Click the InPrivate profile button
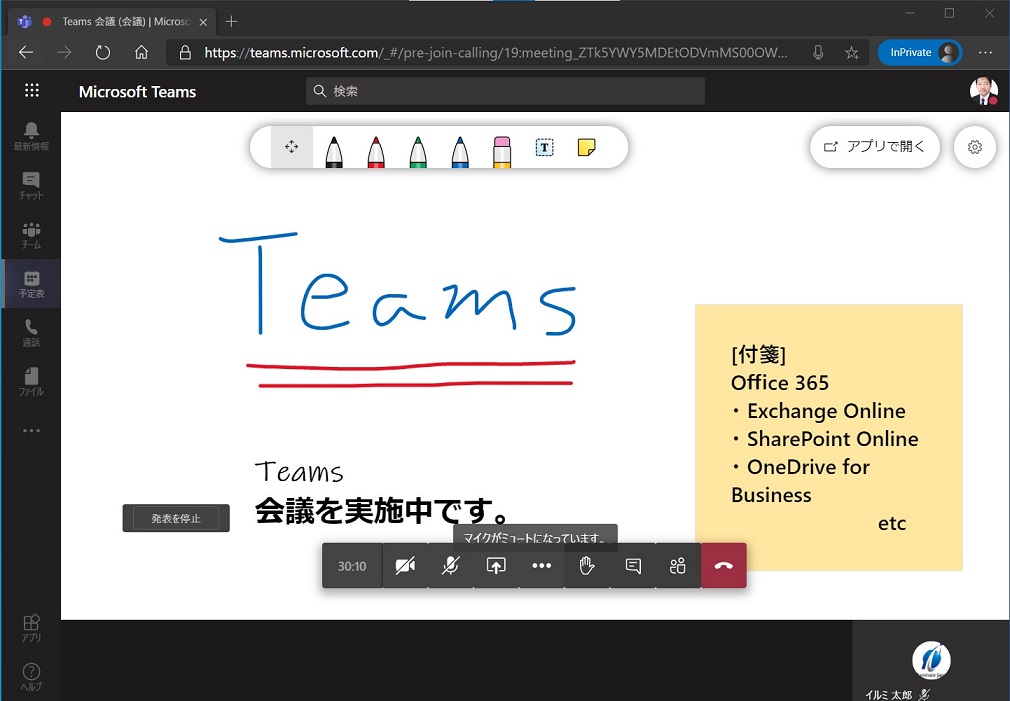The width and height of the screenshot is (1010, 701). (920, 52)
